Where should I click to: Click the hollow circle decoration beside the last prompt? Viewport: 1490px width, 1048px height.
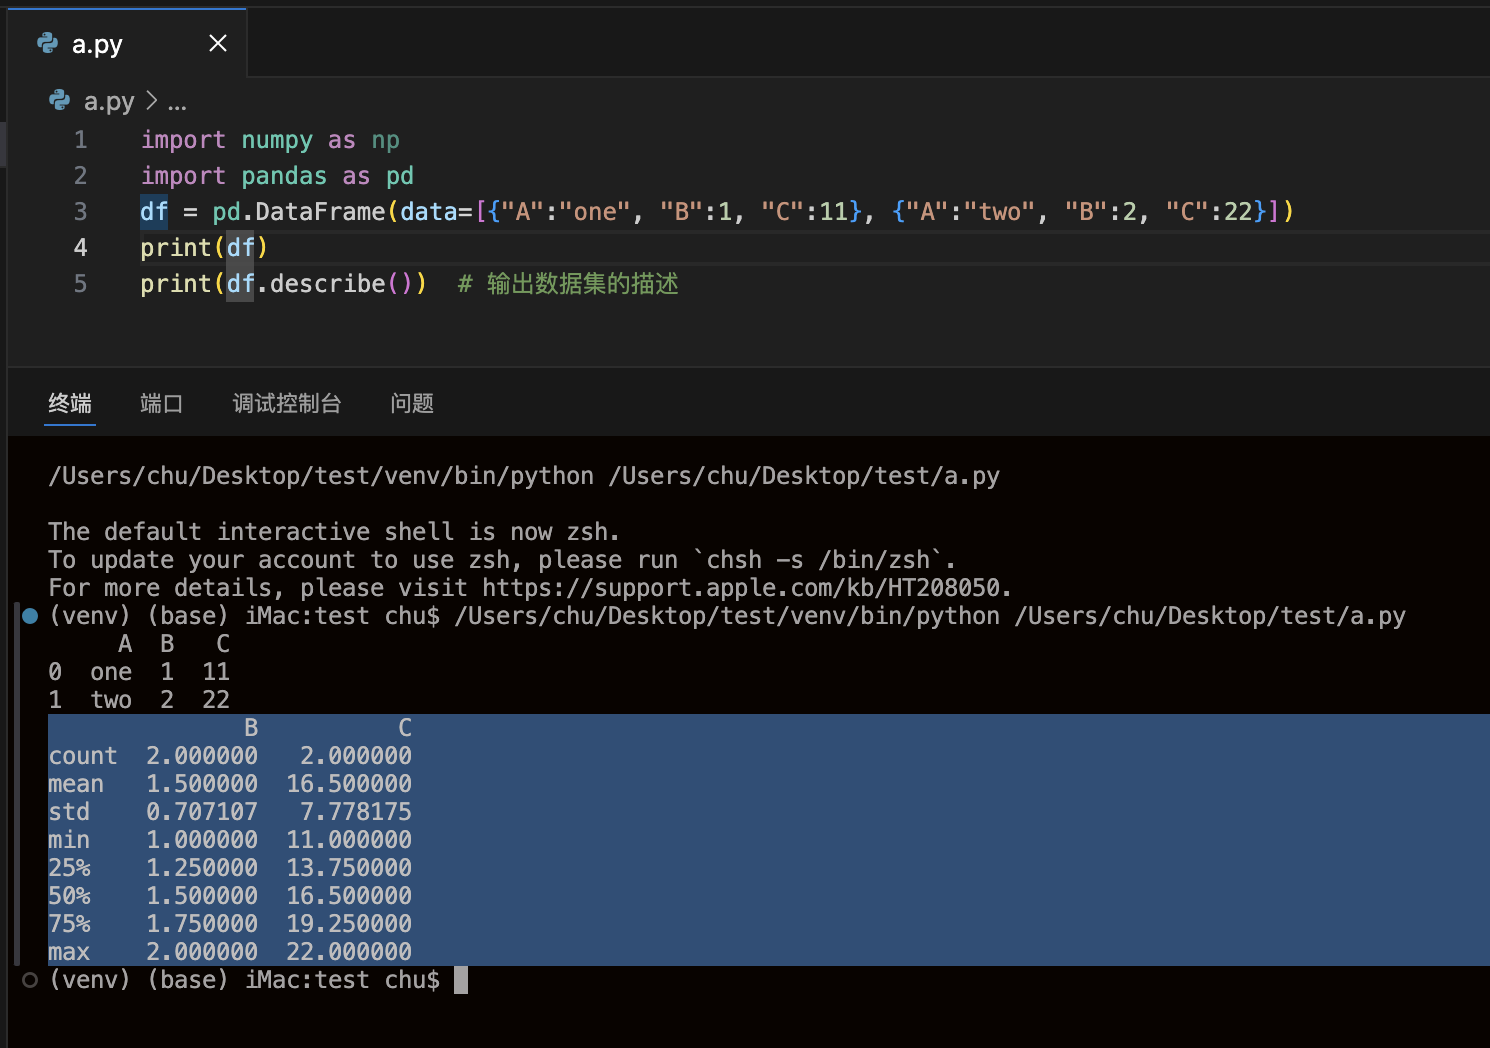tap(28, 980)
